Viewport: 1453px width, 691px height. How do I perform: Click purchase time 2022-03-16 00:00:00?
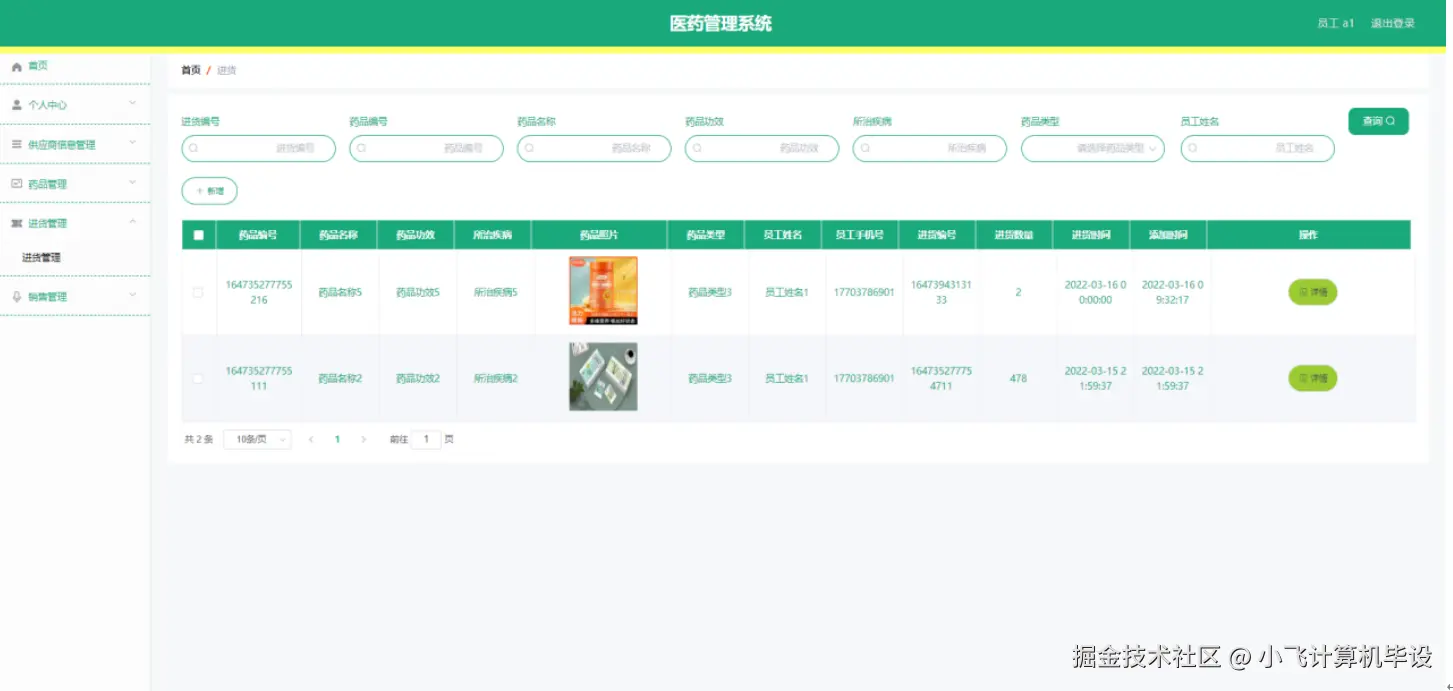point(1095,292)
